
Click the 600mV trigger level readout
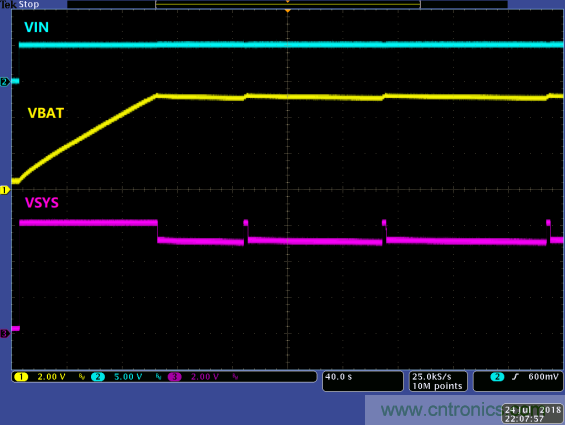click(543, 377)
